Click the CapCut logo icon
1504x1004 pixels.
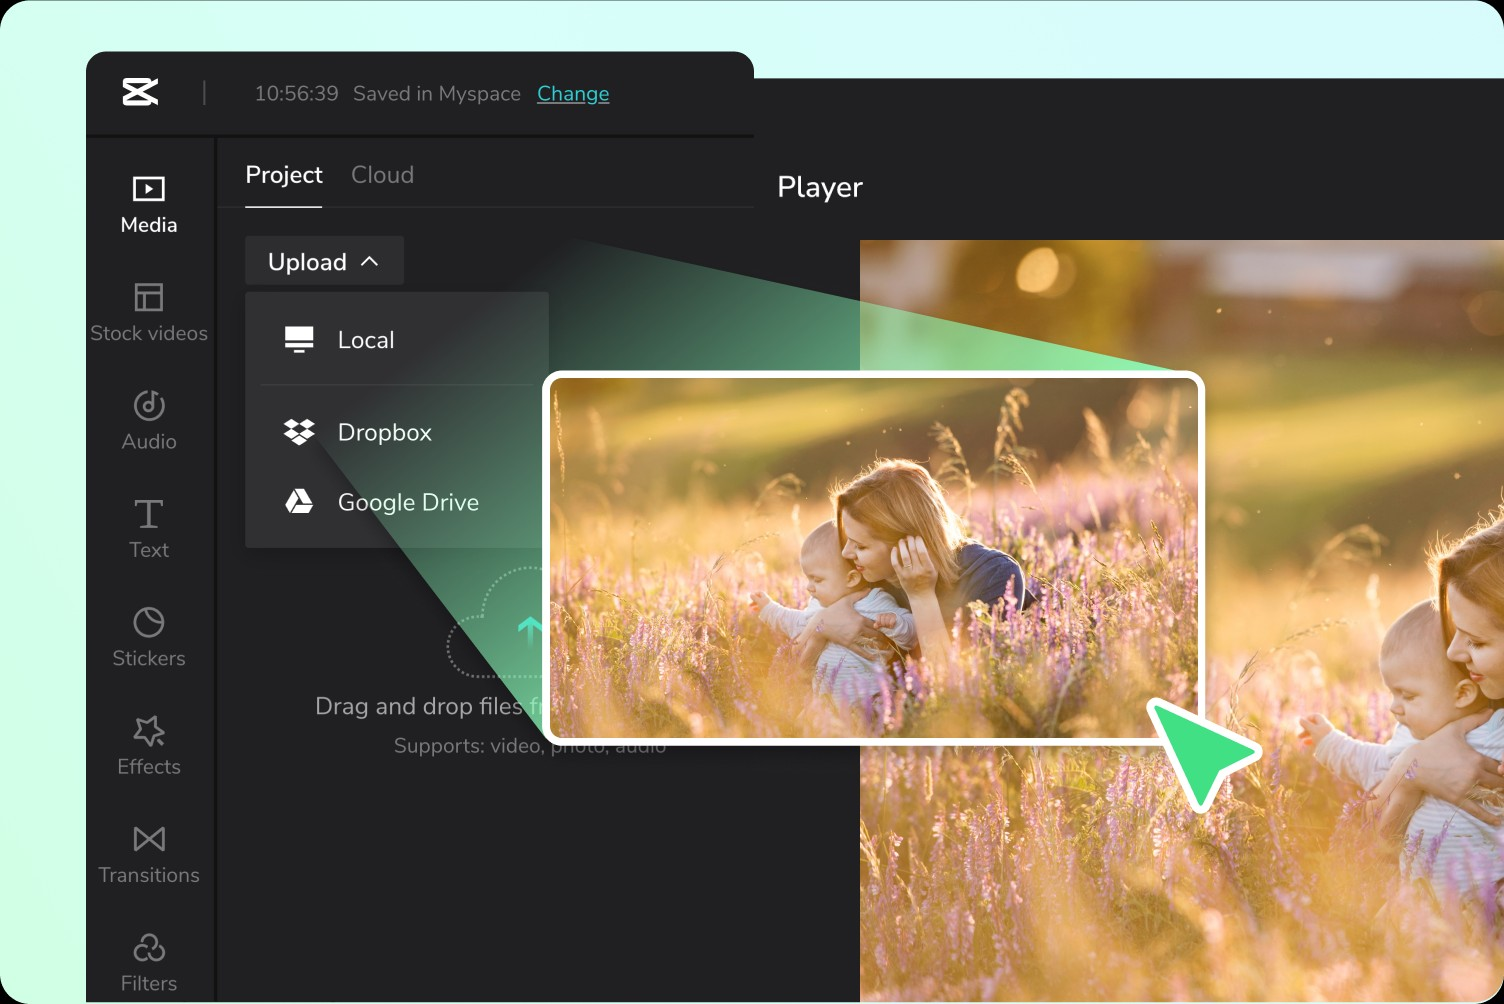coord(140,92)
